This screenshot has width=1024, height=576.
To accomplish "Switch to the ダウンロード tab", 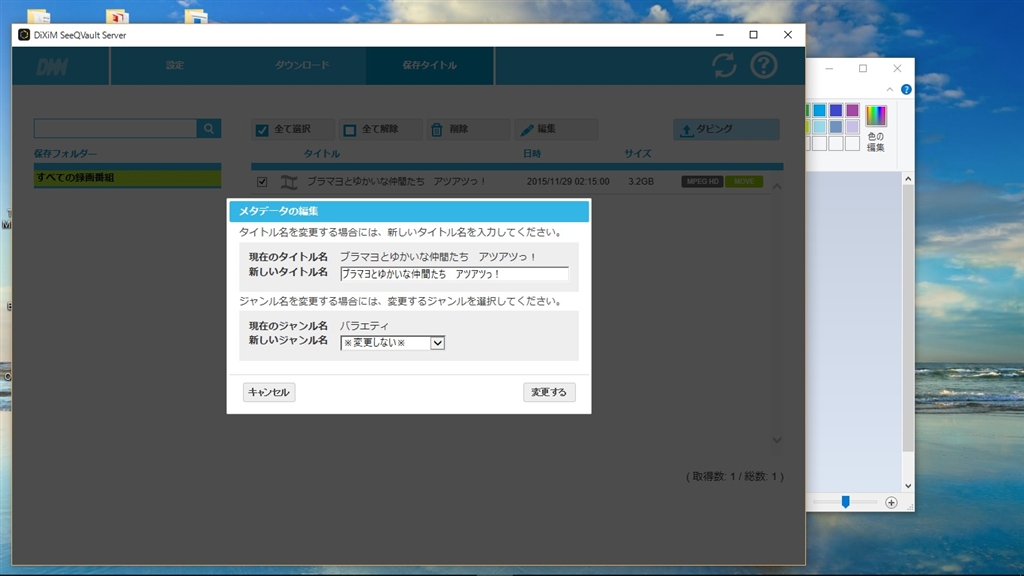I will click(x=302, y=65).
